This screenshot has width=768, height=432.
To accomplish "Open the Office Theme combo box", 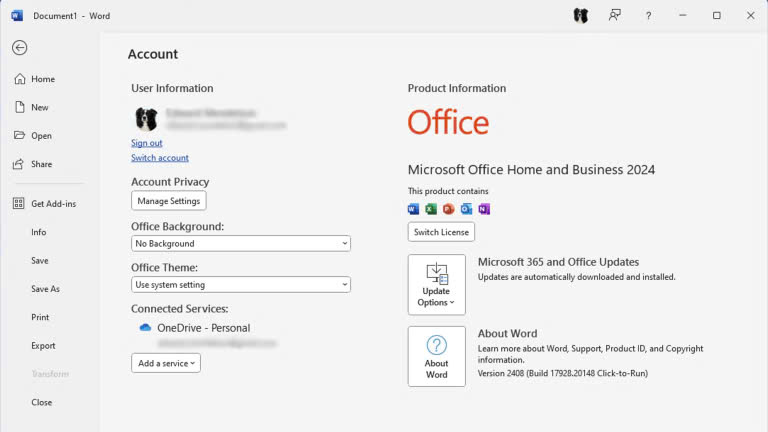I will tap(241, 285).
